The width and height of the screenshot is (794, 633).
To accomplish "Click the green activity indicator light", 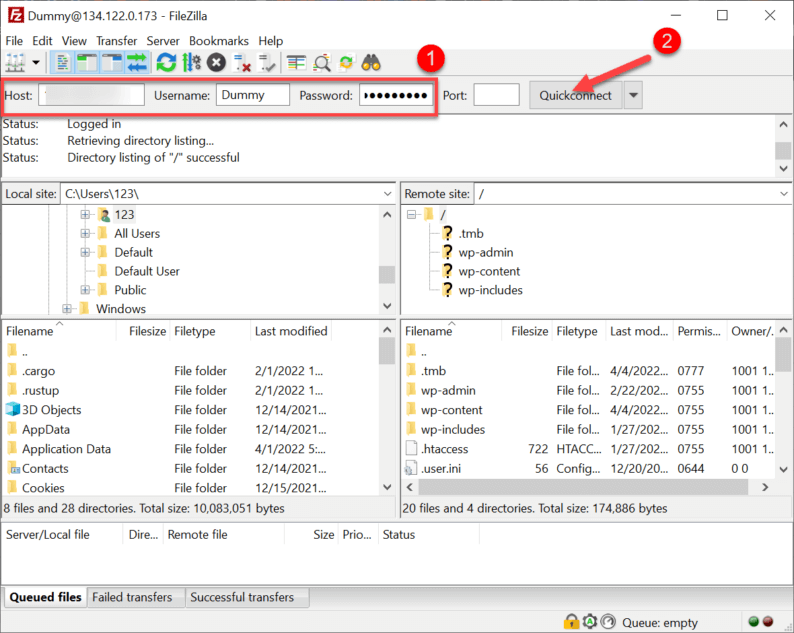I will (x=753, y=621).
